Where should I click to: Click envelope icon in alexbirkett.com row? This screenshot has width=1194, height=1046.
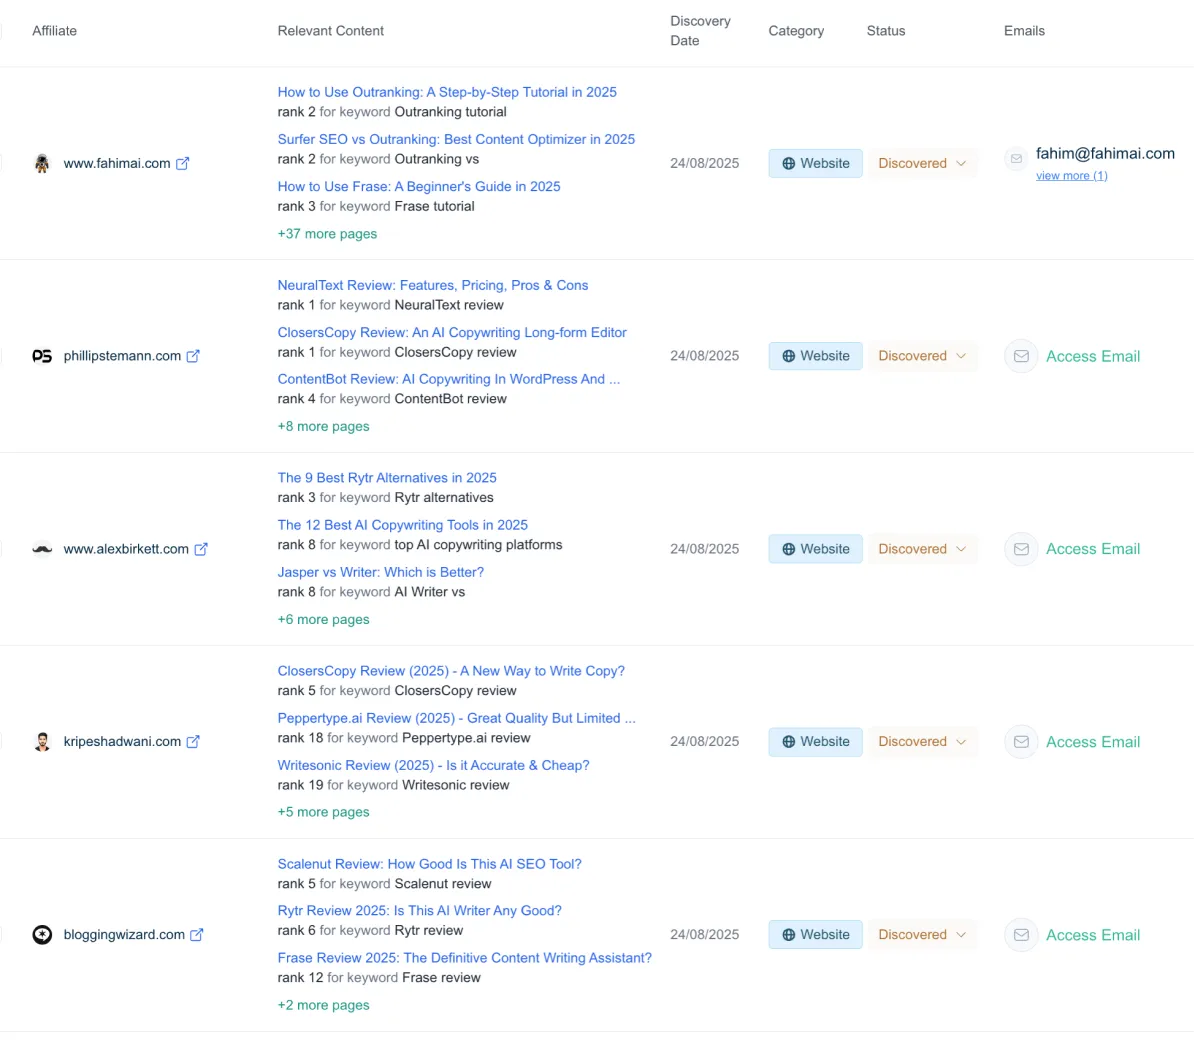[1021, 549]
